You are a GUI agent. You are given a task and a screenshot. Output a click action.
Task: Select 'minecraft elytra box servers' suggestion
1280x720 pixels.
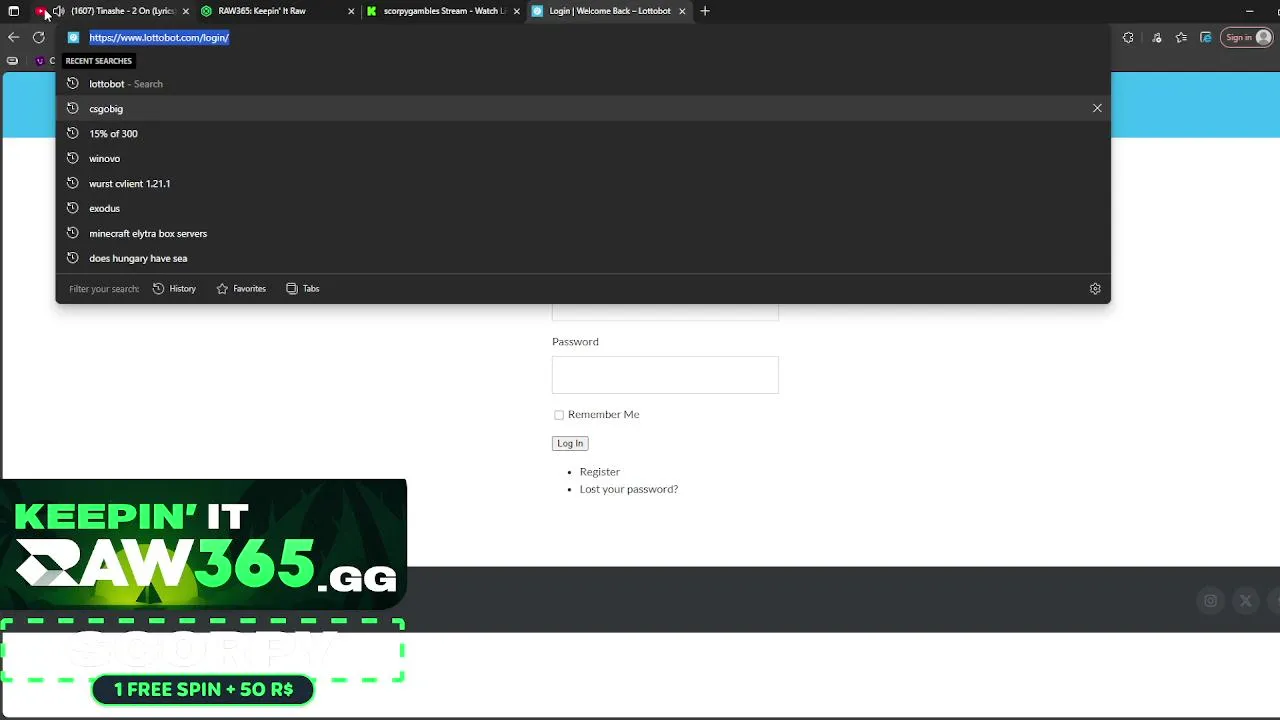tap(583, 234)
